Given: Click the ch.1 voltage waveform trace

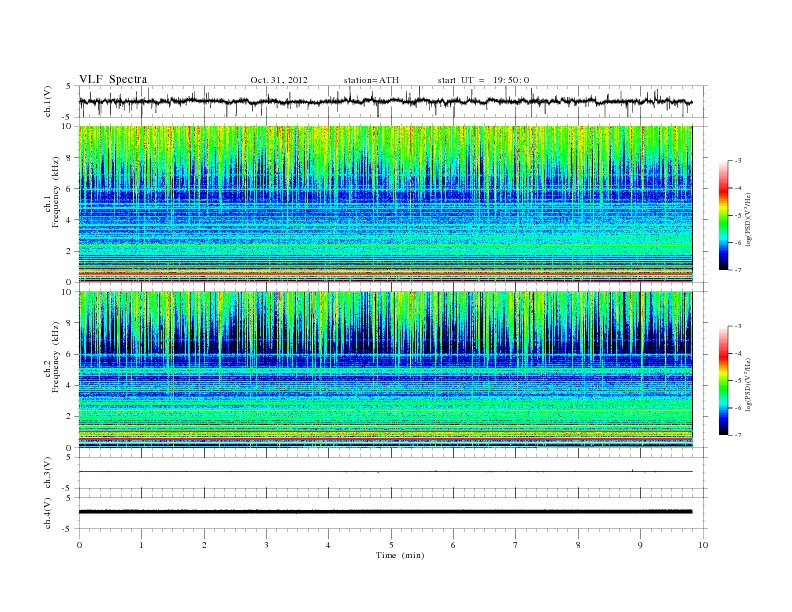Looking at the screenshot, I should coord(385,102).
